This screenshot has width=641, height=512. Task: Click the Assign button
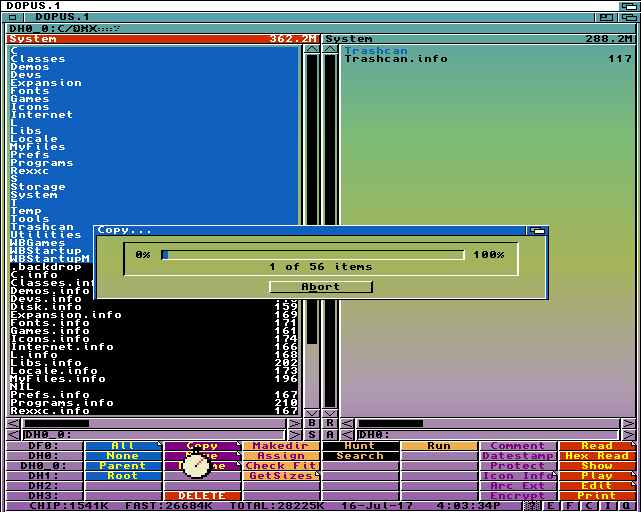(x=281, y=456)
